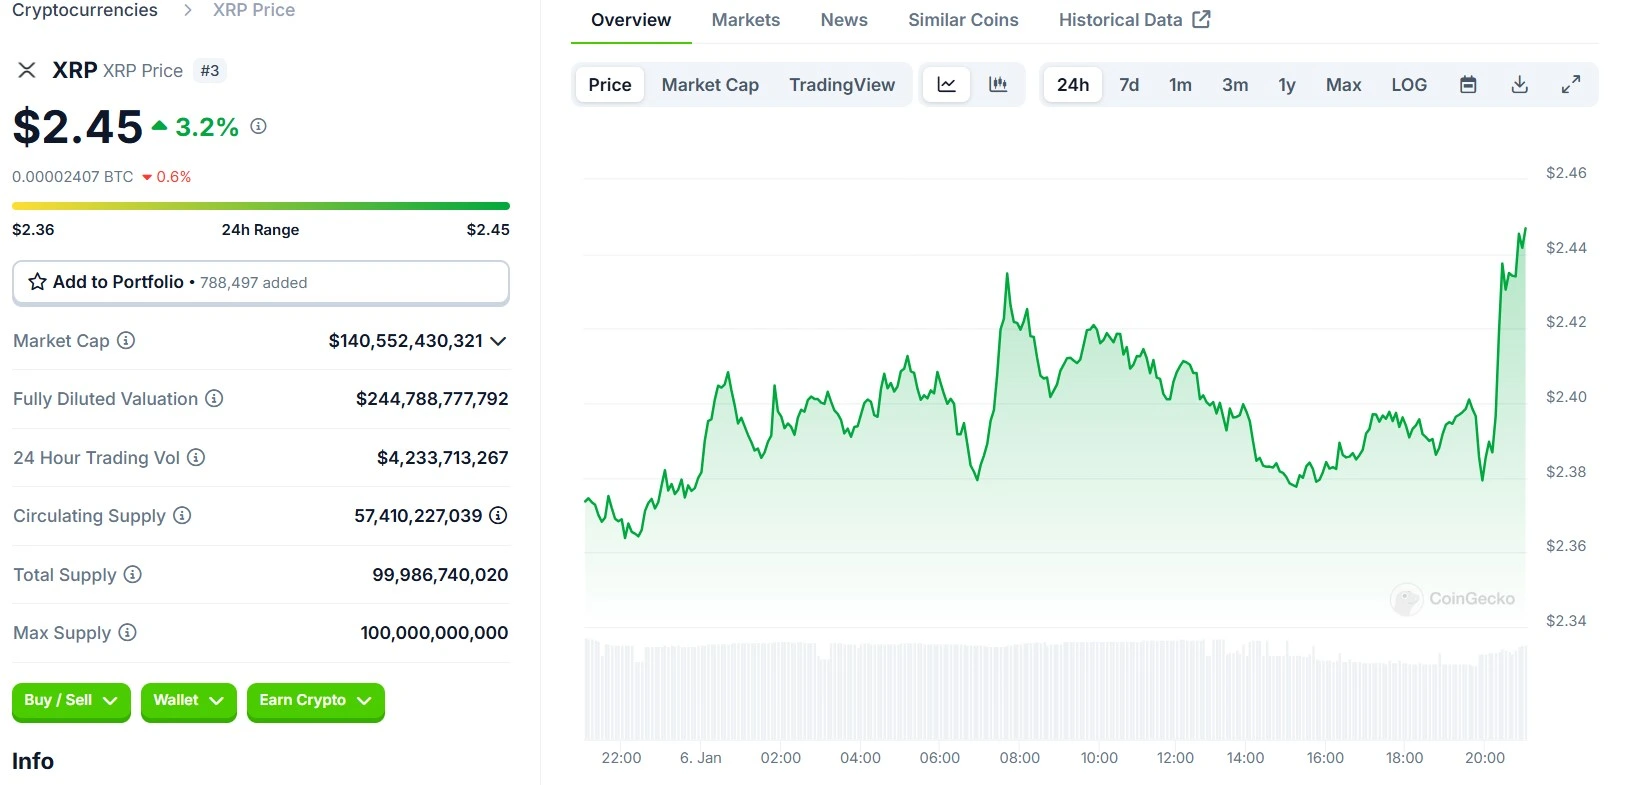
Task: Click the $2.45 price value
Action: tap(78, 127)
